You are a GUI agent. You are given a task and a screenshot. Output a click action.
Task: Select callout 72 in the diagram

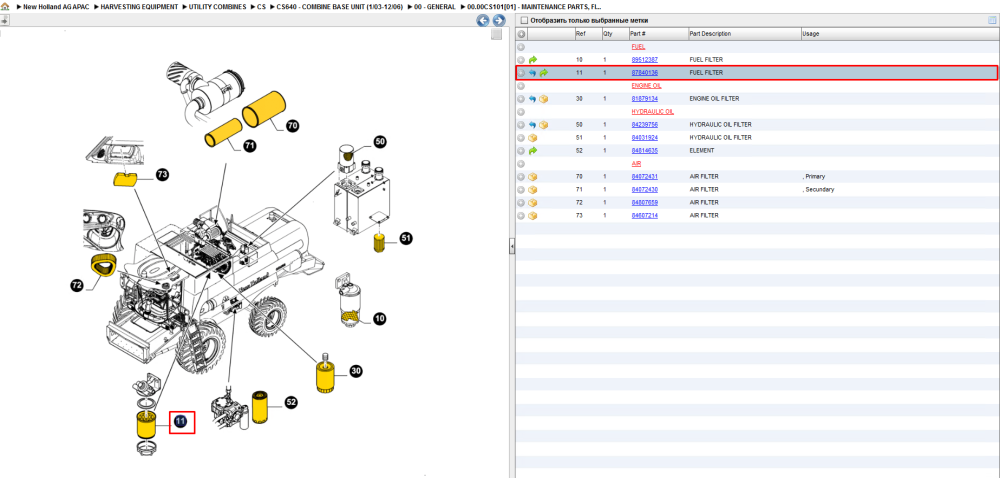pyautogui.click(x=77, y=286)
